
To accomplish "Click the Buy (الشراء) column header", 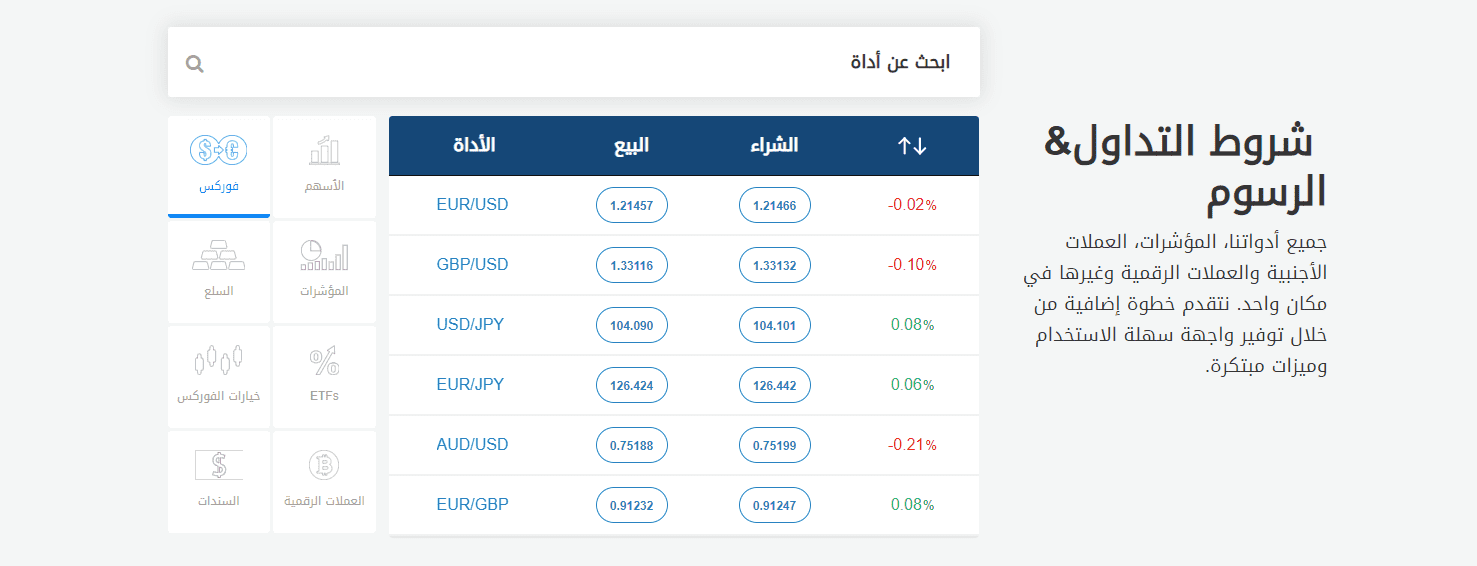I will click(774, 146).
